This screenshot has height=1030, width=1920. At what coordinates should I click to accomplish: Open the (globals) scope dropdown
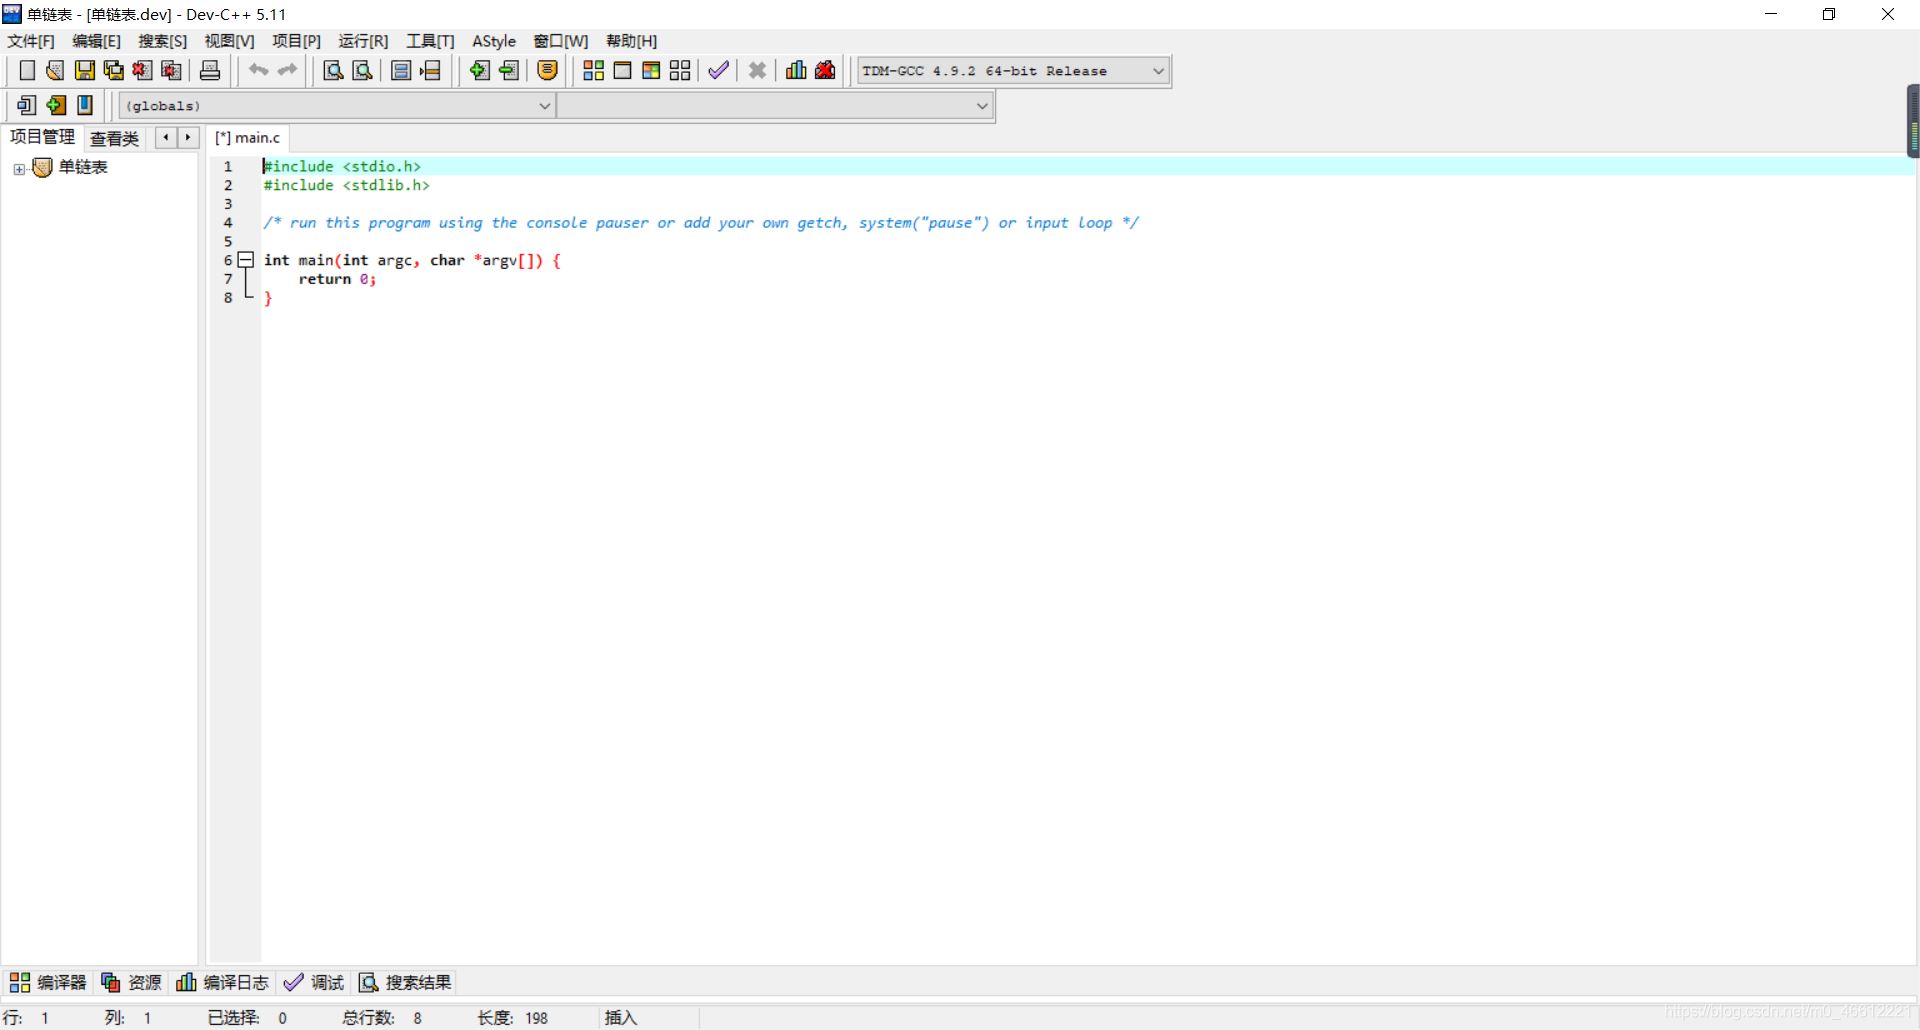pyautogui.click(x=337, y=106)
